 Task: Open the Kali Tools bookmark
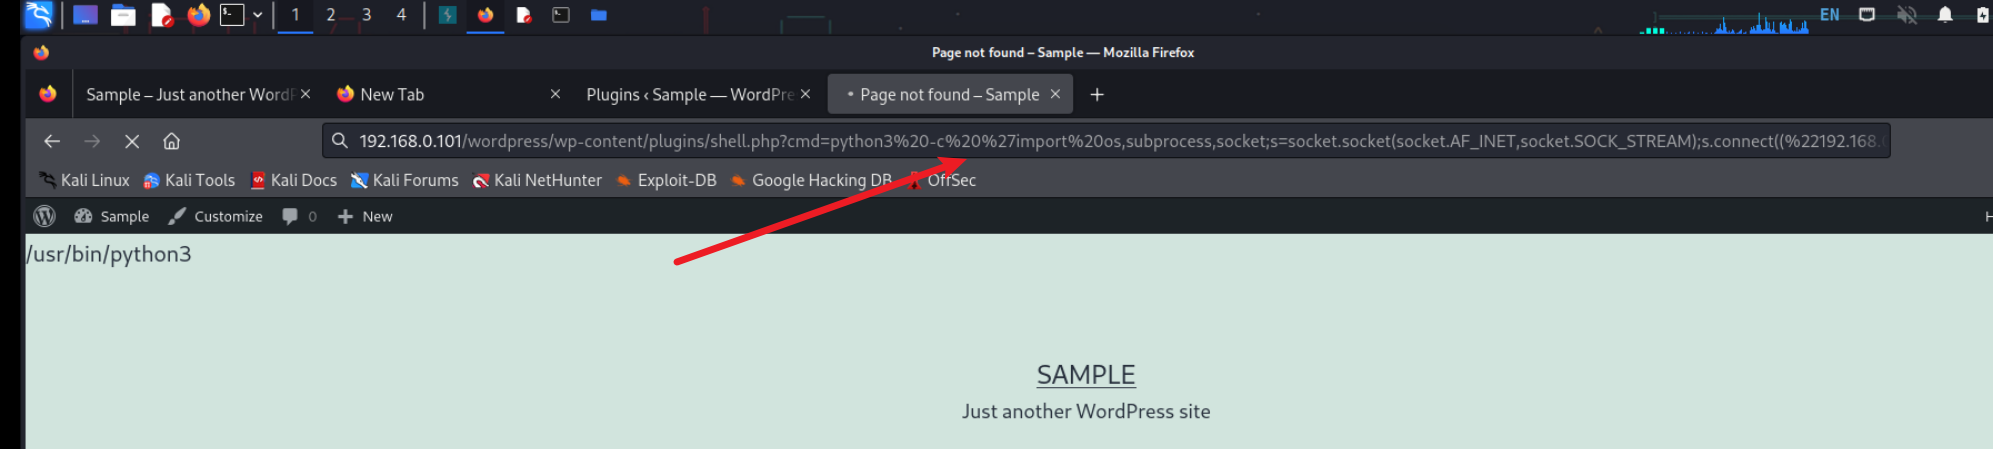tap(189, 180)
